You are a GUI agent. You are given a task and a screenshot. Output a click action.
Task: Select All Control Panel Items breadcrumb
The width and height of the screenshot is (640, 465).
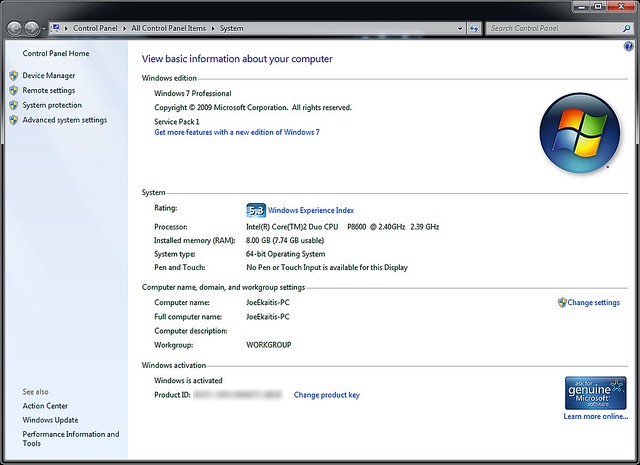(x=169, y=28)
